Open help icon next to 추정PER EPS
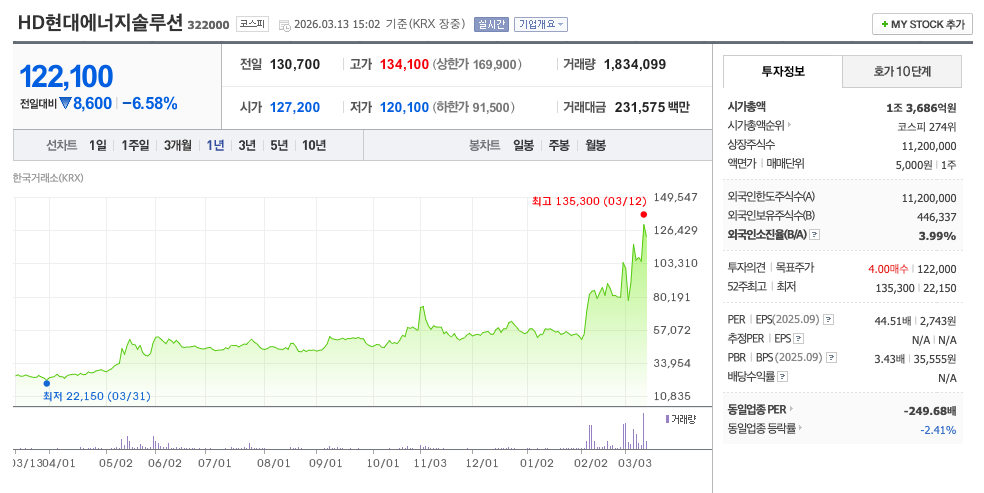Viewport: 984px width, 493px height. 798,339
